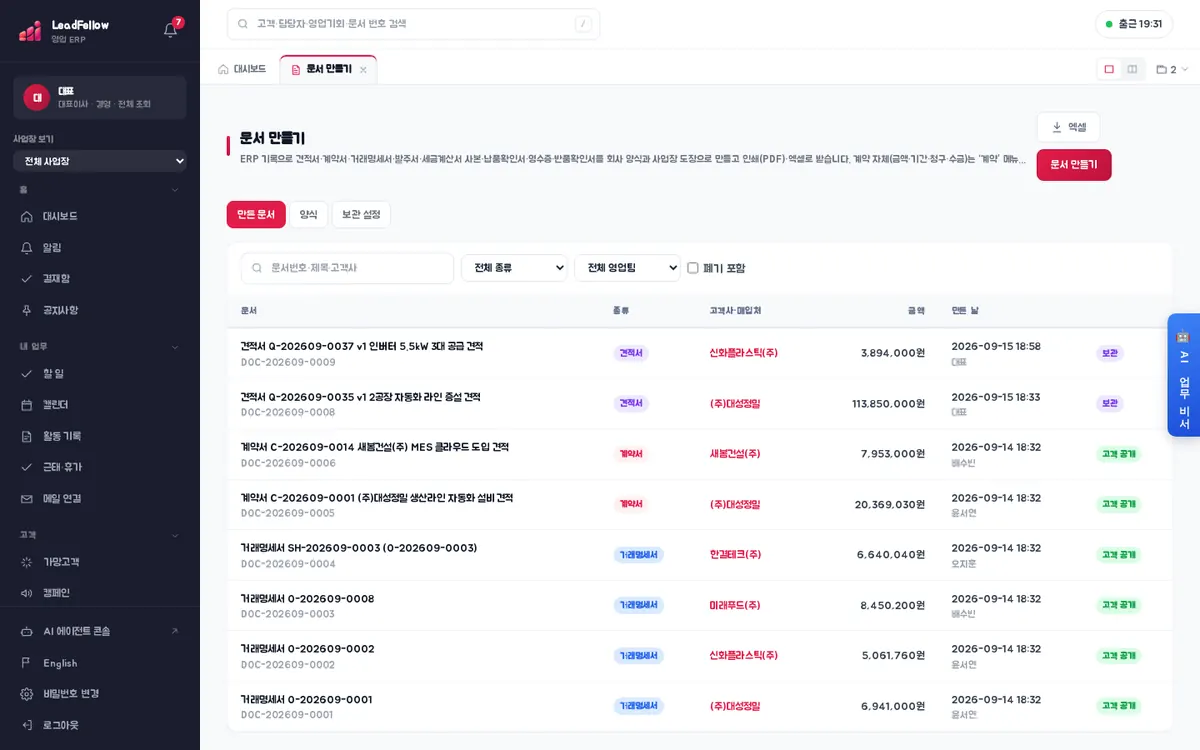Open 활동 기록 in the sidebar

pos(100,436)
